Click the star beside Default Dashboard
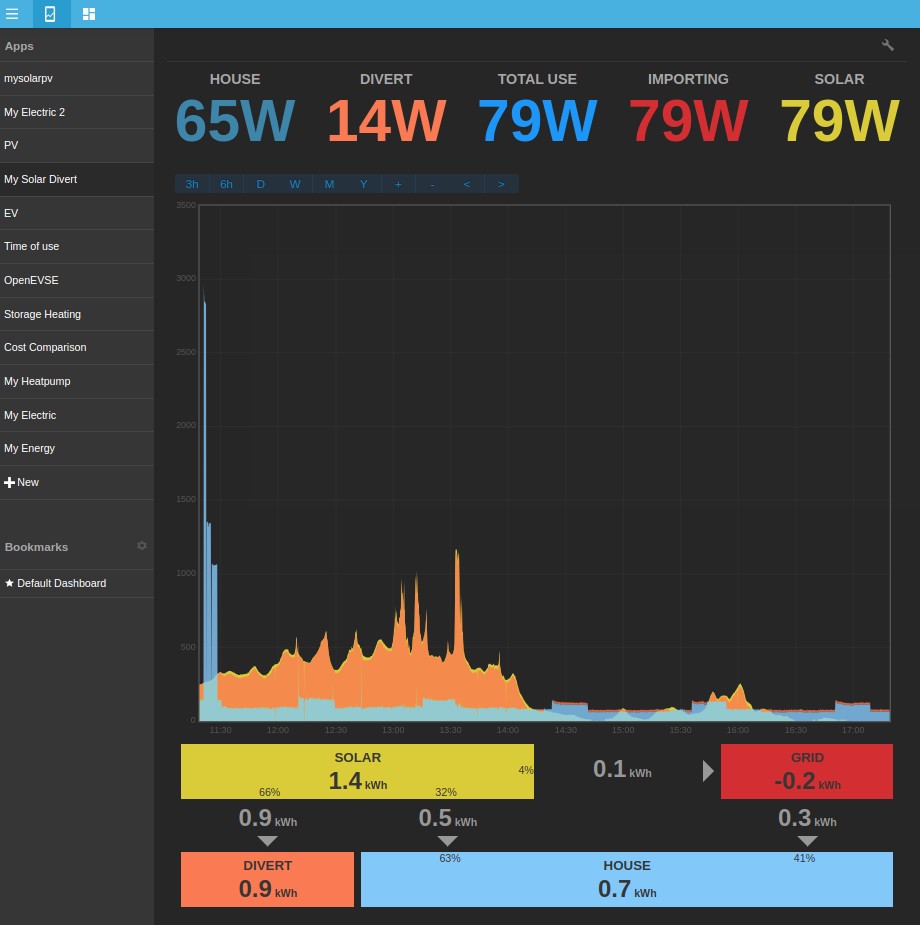920x925 pixels. pos(9,583)
